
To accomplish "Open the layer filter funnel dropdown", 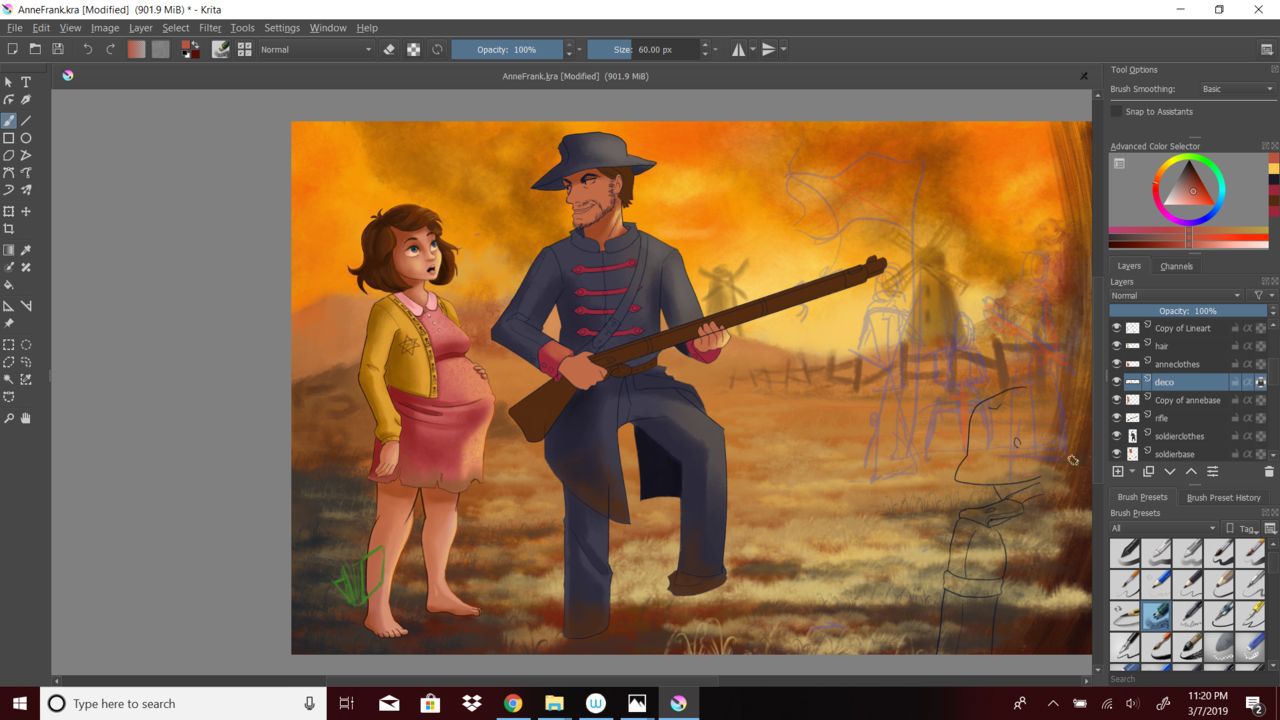I will (x=1263, y=296).
